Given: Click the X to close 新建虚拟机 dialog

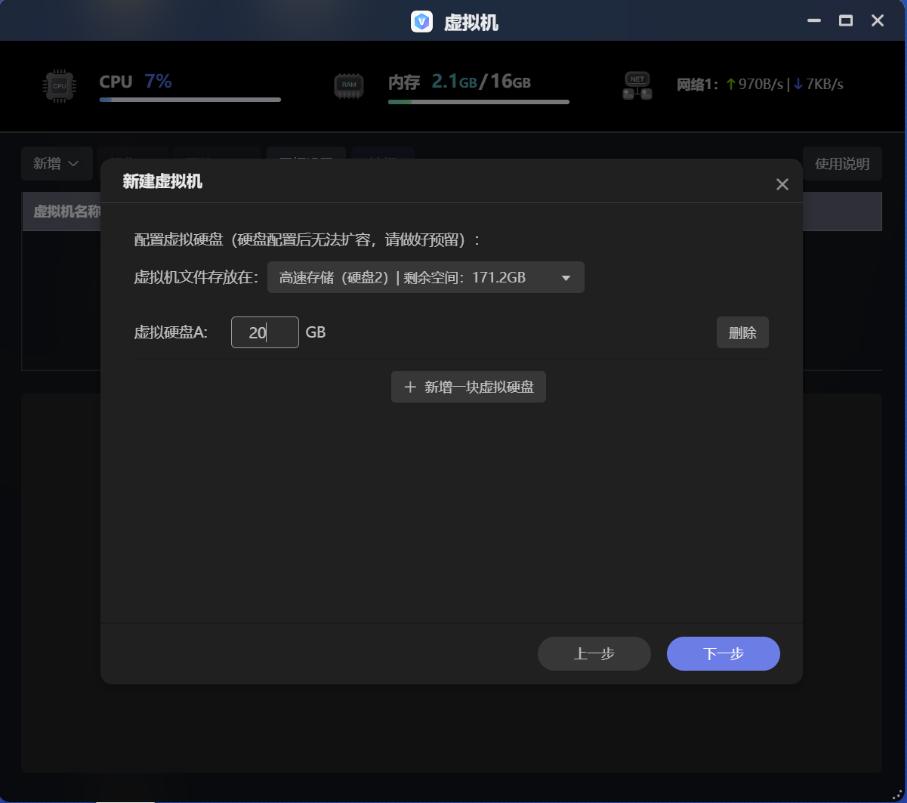Looking at the screenshot, I should pyautogui.click(x=782, y=184).
